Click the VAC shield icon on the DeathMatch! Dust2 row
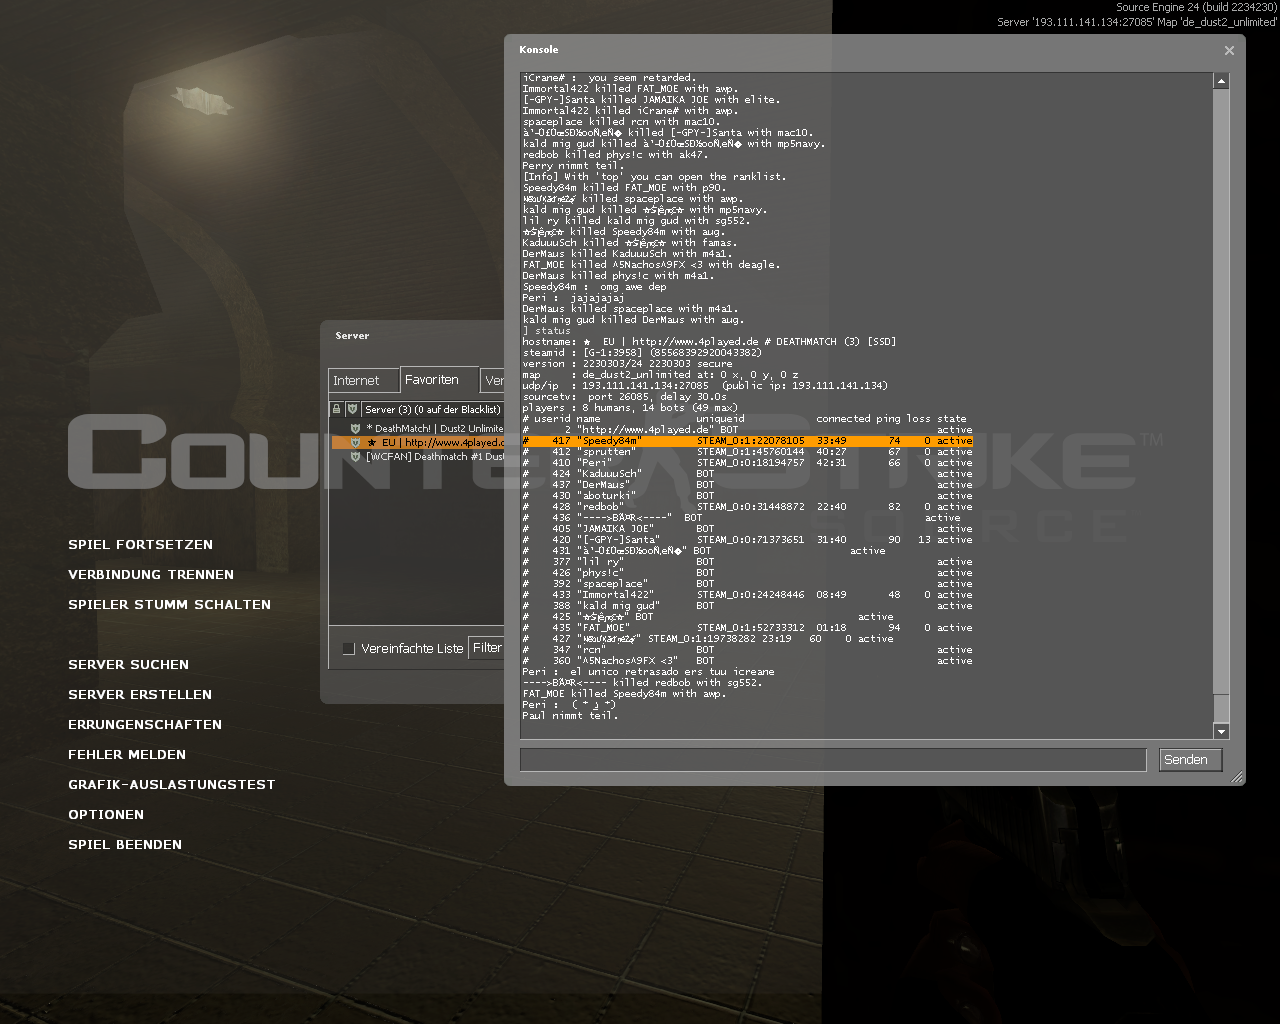The image size is (1280, 1024). (355, 428)
